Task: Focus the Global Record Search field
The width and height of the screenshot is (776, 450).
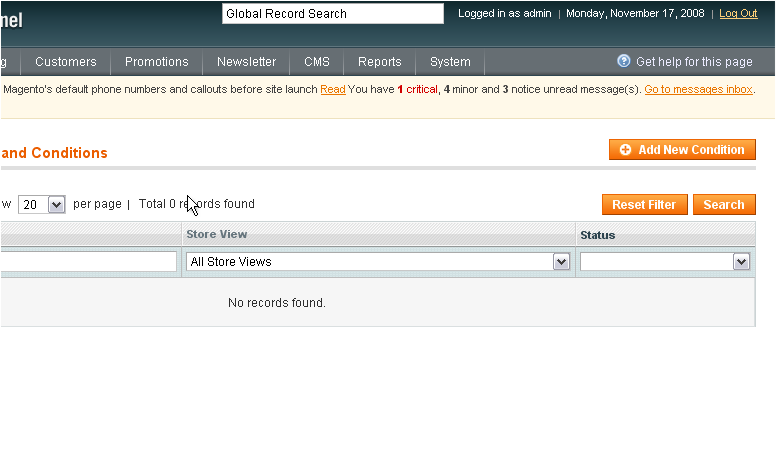Action: click(x=332, y=14)
